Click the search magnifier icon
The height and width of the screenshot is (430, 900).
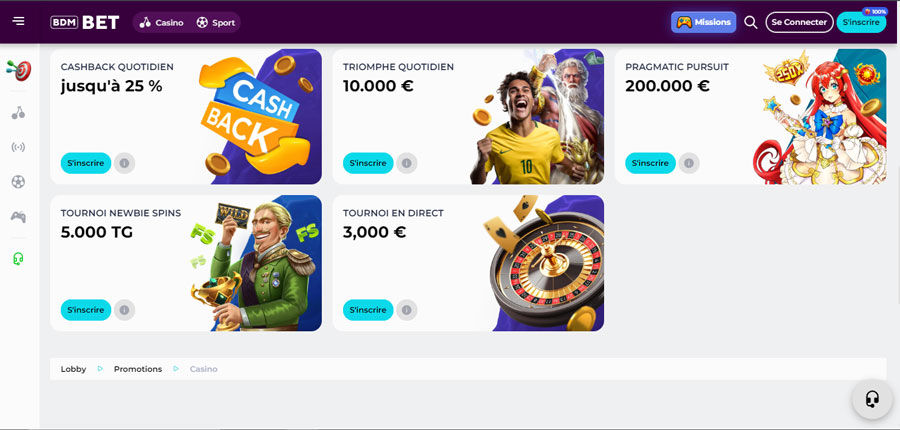[x=750, y=22]
